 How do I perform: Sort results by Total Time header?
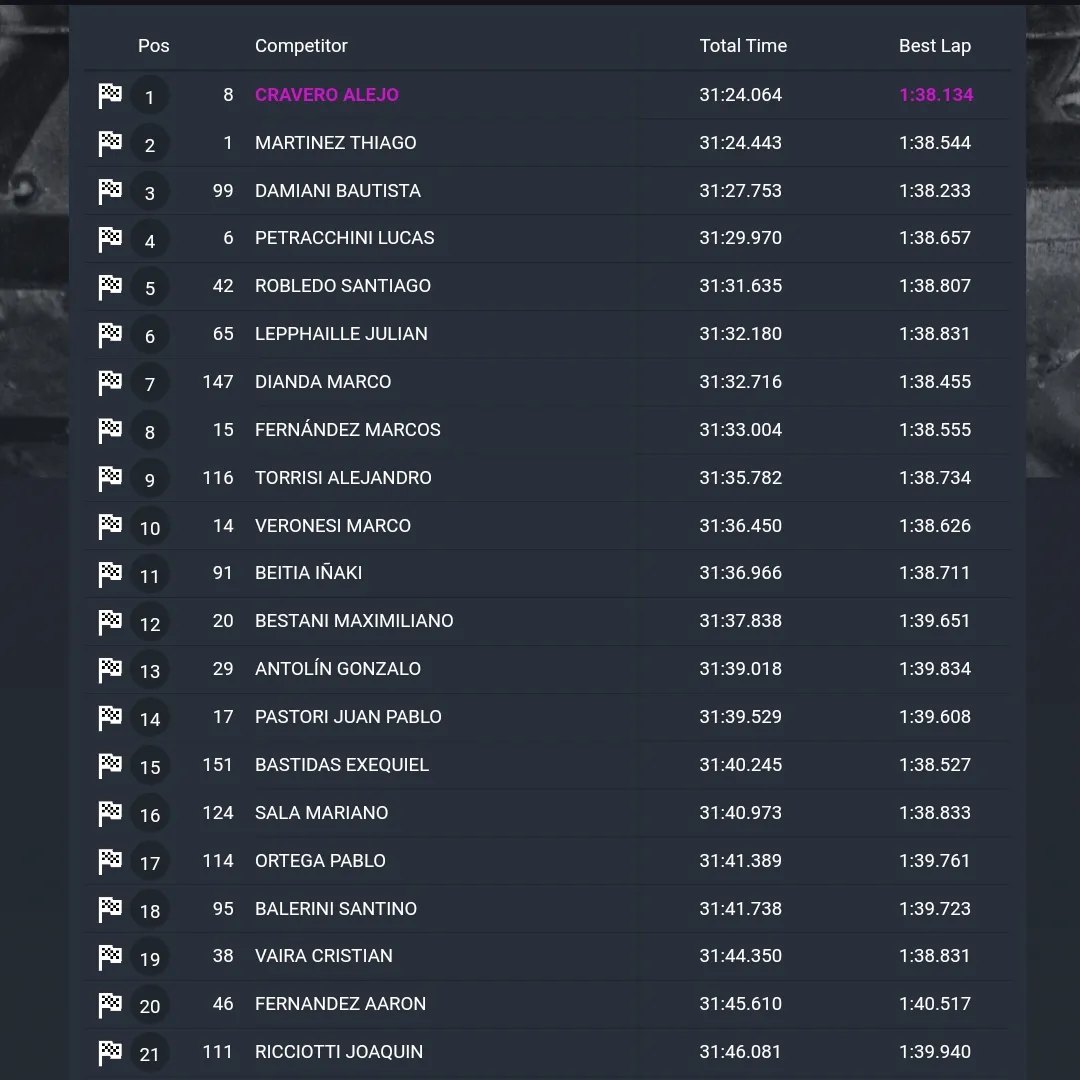[x=743, y=45]
